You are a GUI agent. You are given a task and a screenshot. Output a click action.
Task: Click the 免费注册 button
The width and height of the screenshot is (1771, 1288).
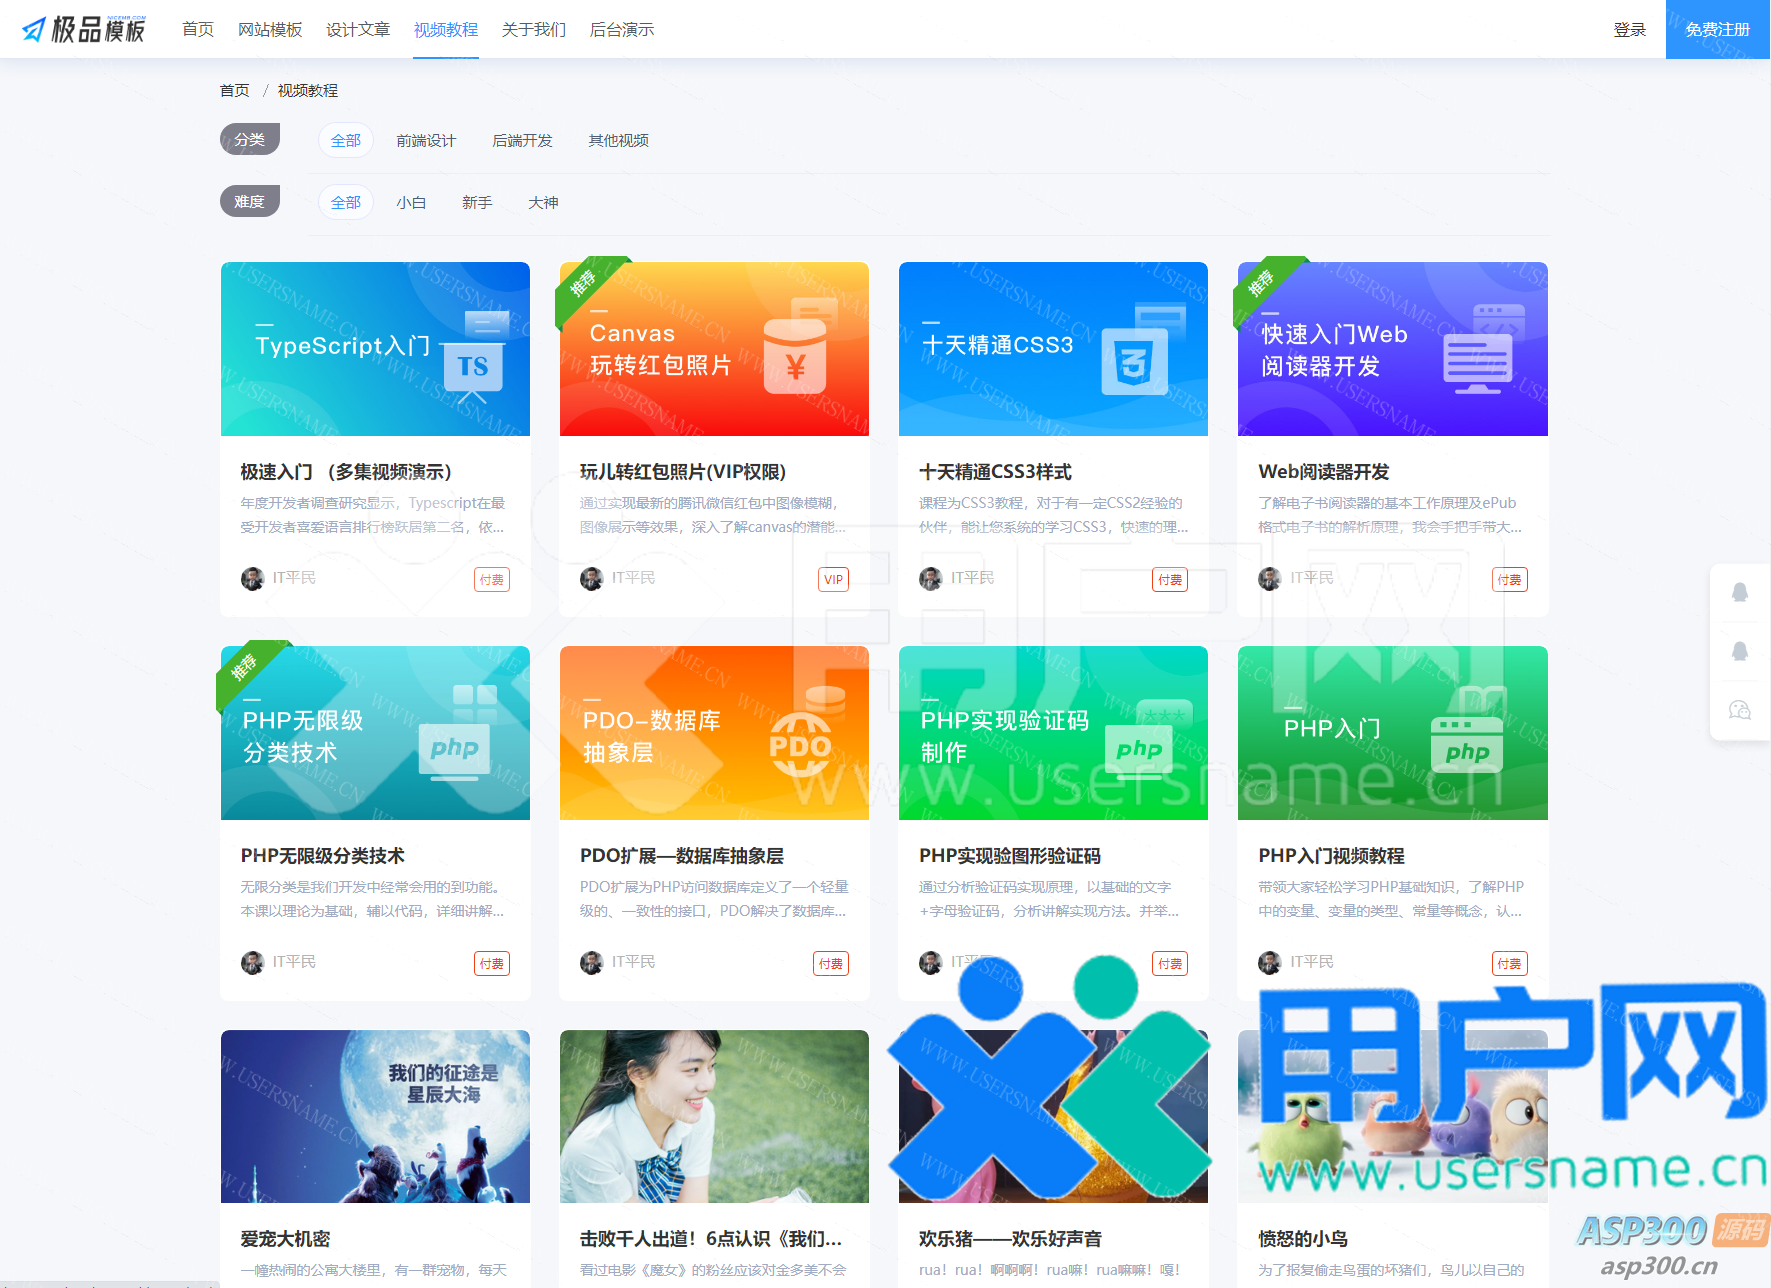tap(1717, 29)
